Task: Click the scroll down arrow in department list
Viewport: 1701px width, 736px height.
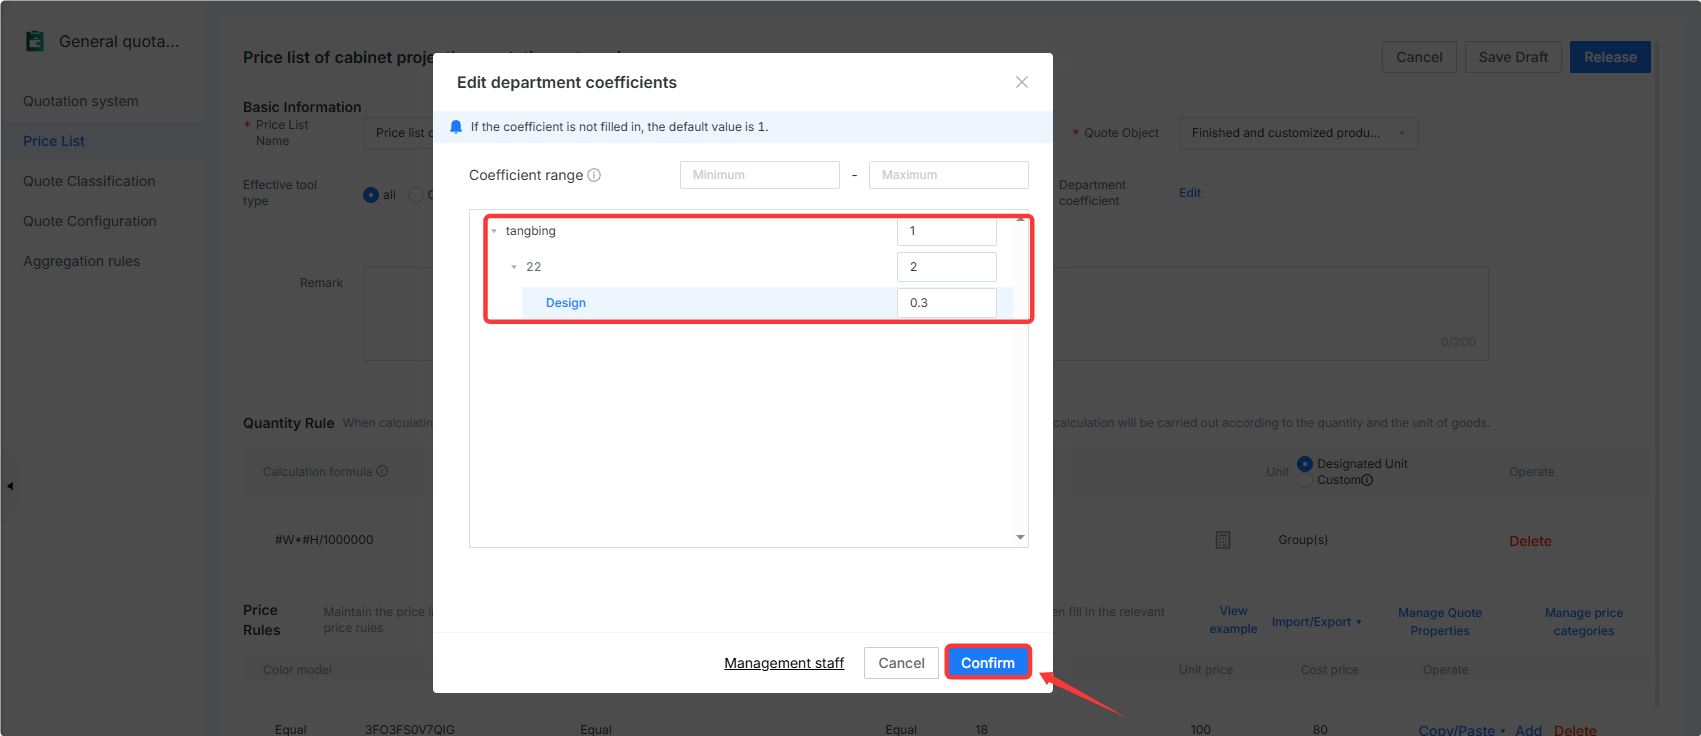Action: [1020, 538]
